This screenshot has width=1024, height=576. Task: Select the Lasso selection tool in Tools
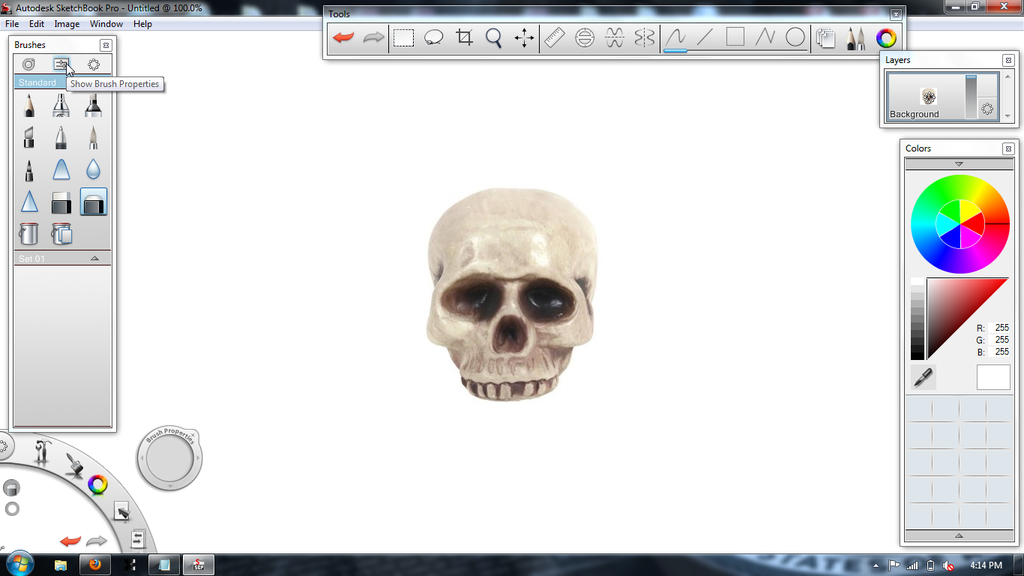click(434, 38)
